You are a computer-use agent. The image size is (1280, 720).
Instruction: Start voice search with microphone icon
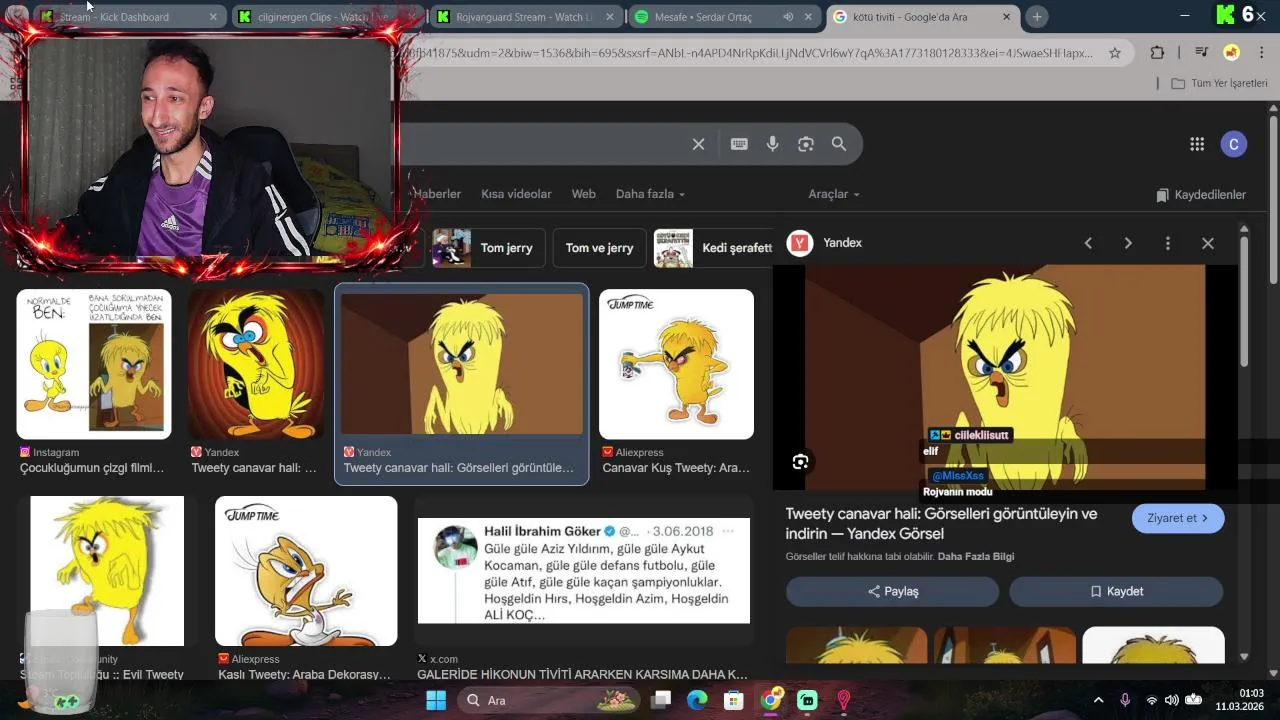click(x=772, y=144)
